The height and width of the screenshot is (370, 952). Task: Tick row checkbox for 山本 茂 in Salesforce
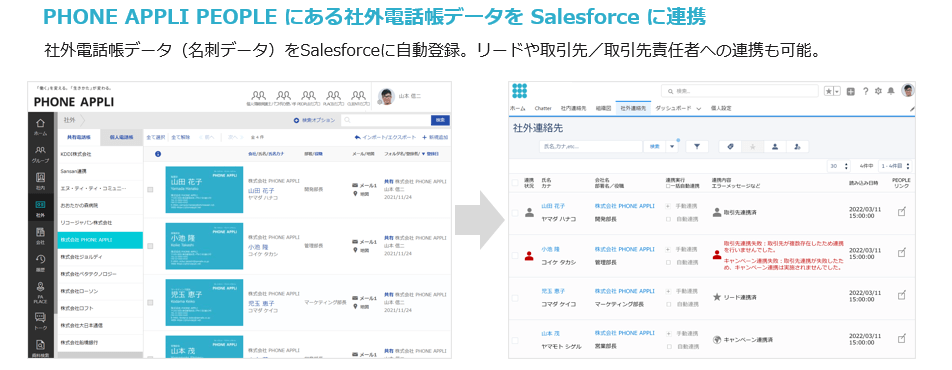515,340
